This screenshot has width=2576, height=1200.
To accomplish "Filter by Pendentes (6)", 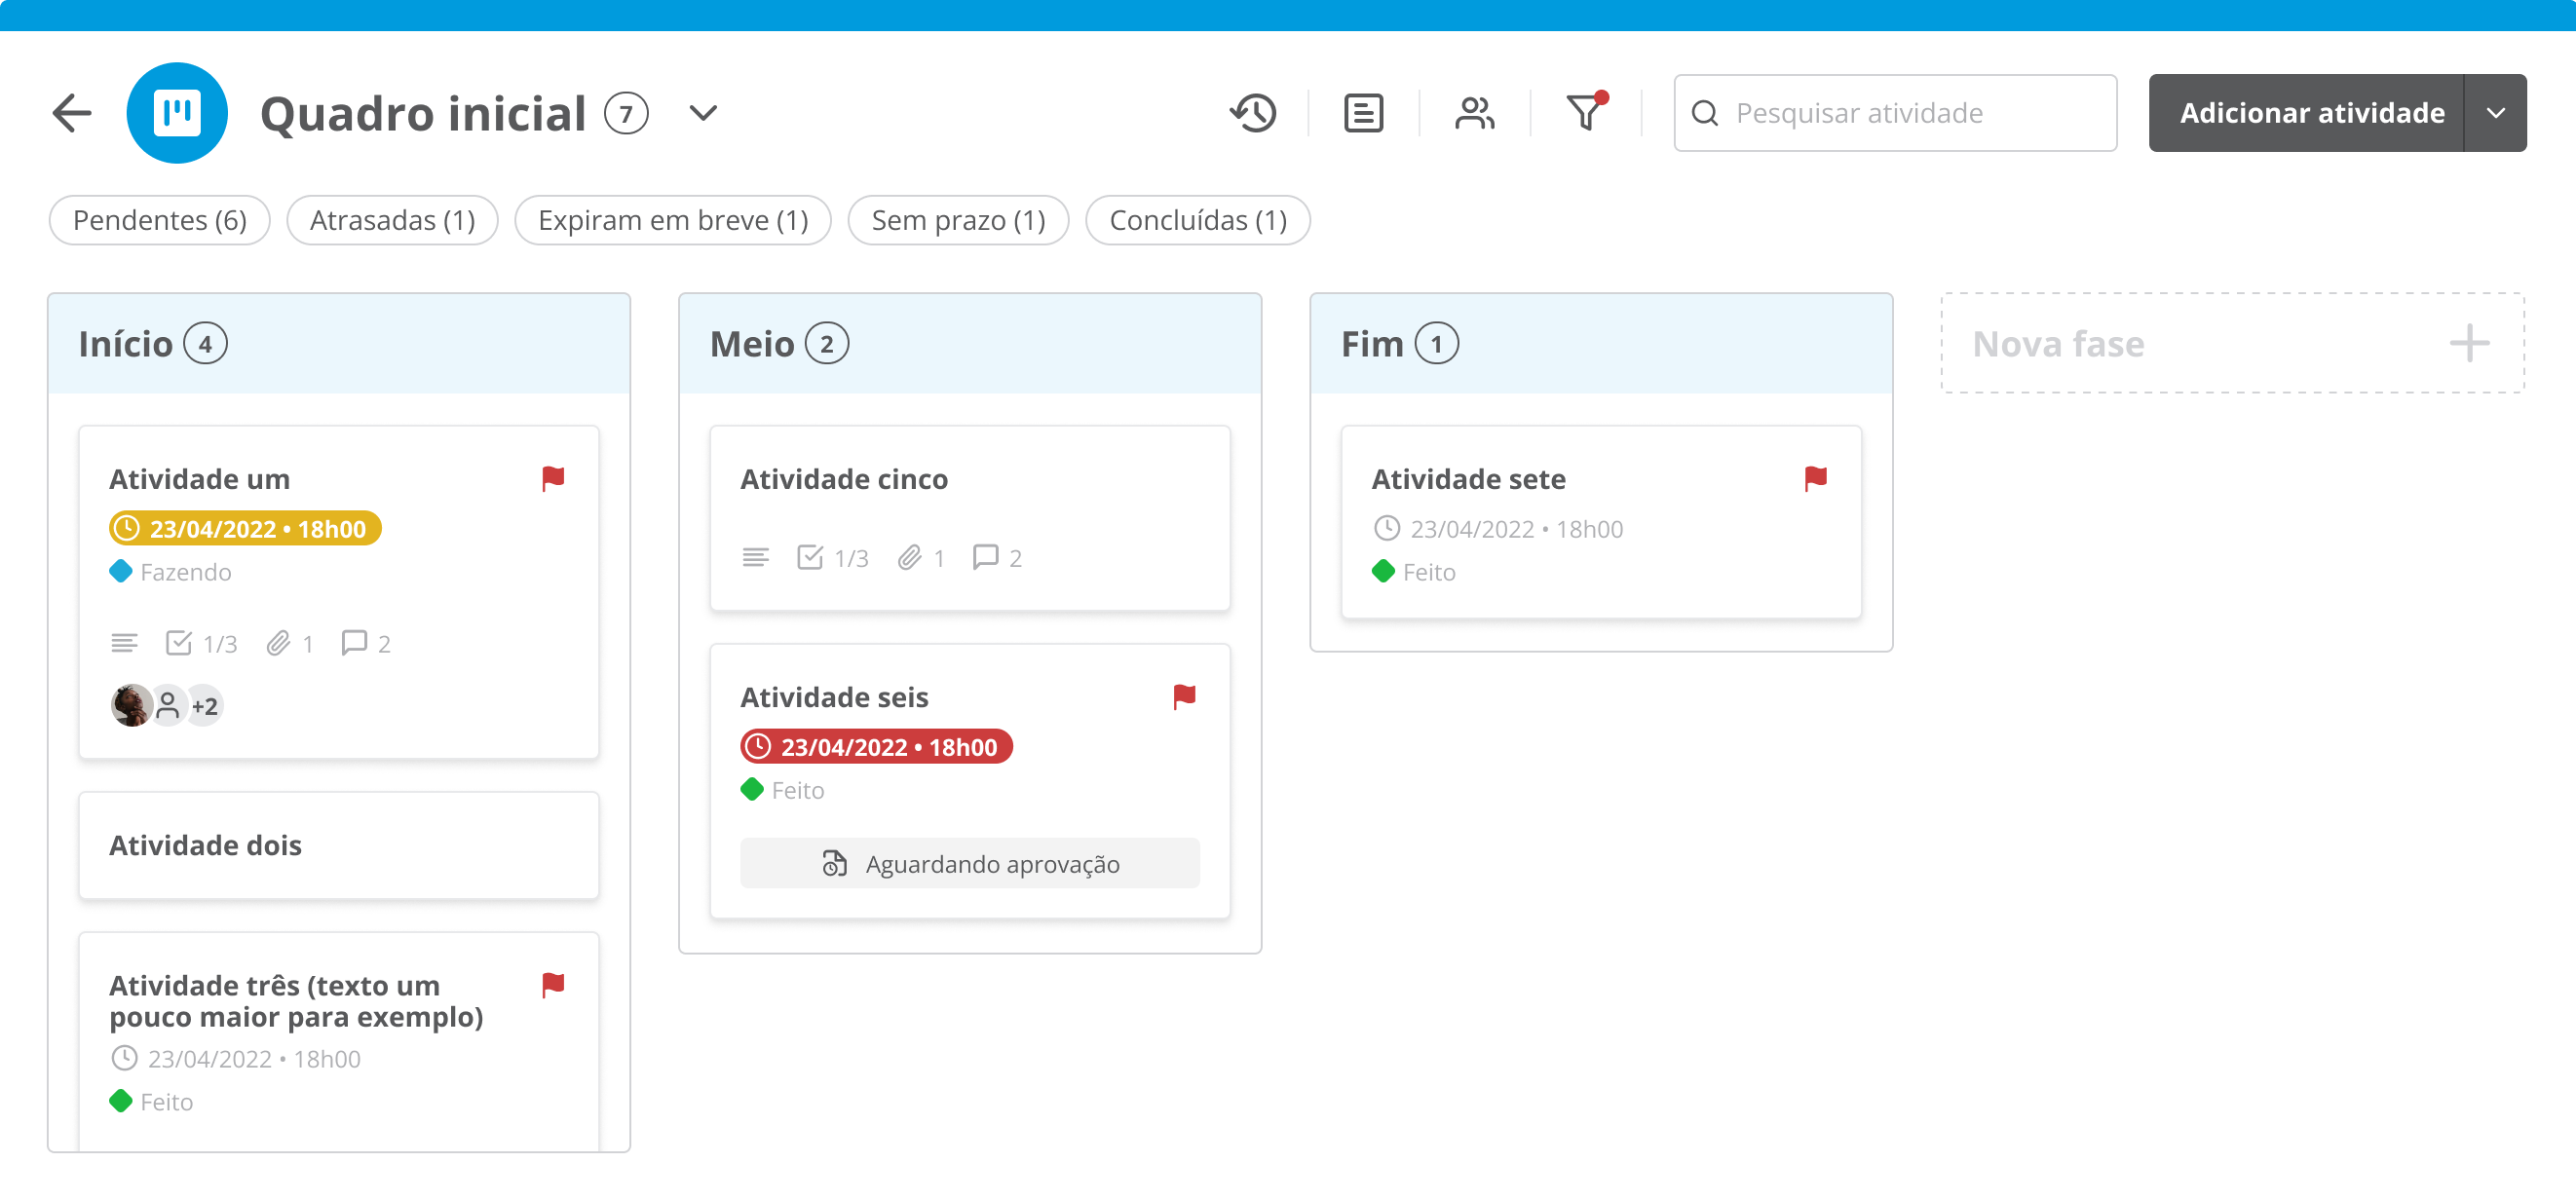I will click(x=160, y=220).
